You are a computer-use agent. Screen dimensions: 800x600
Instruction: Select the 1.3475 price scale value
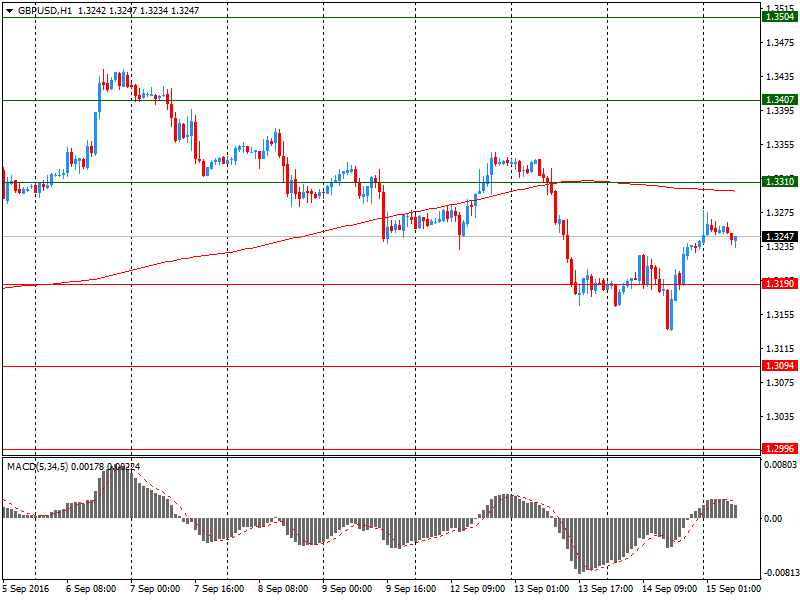(780, 42)
